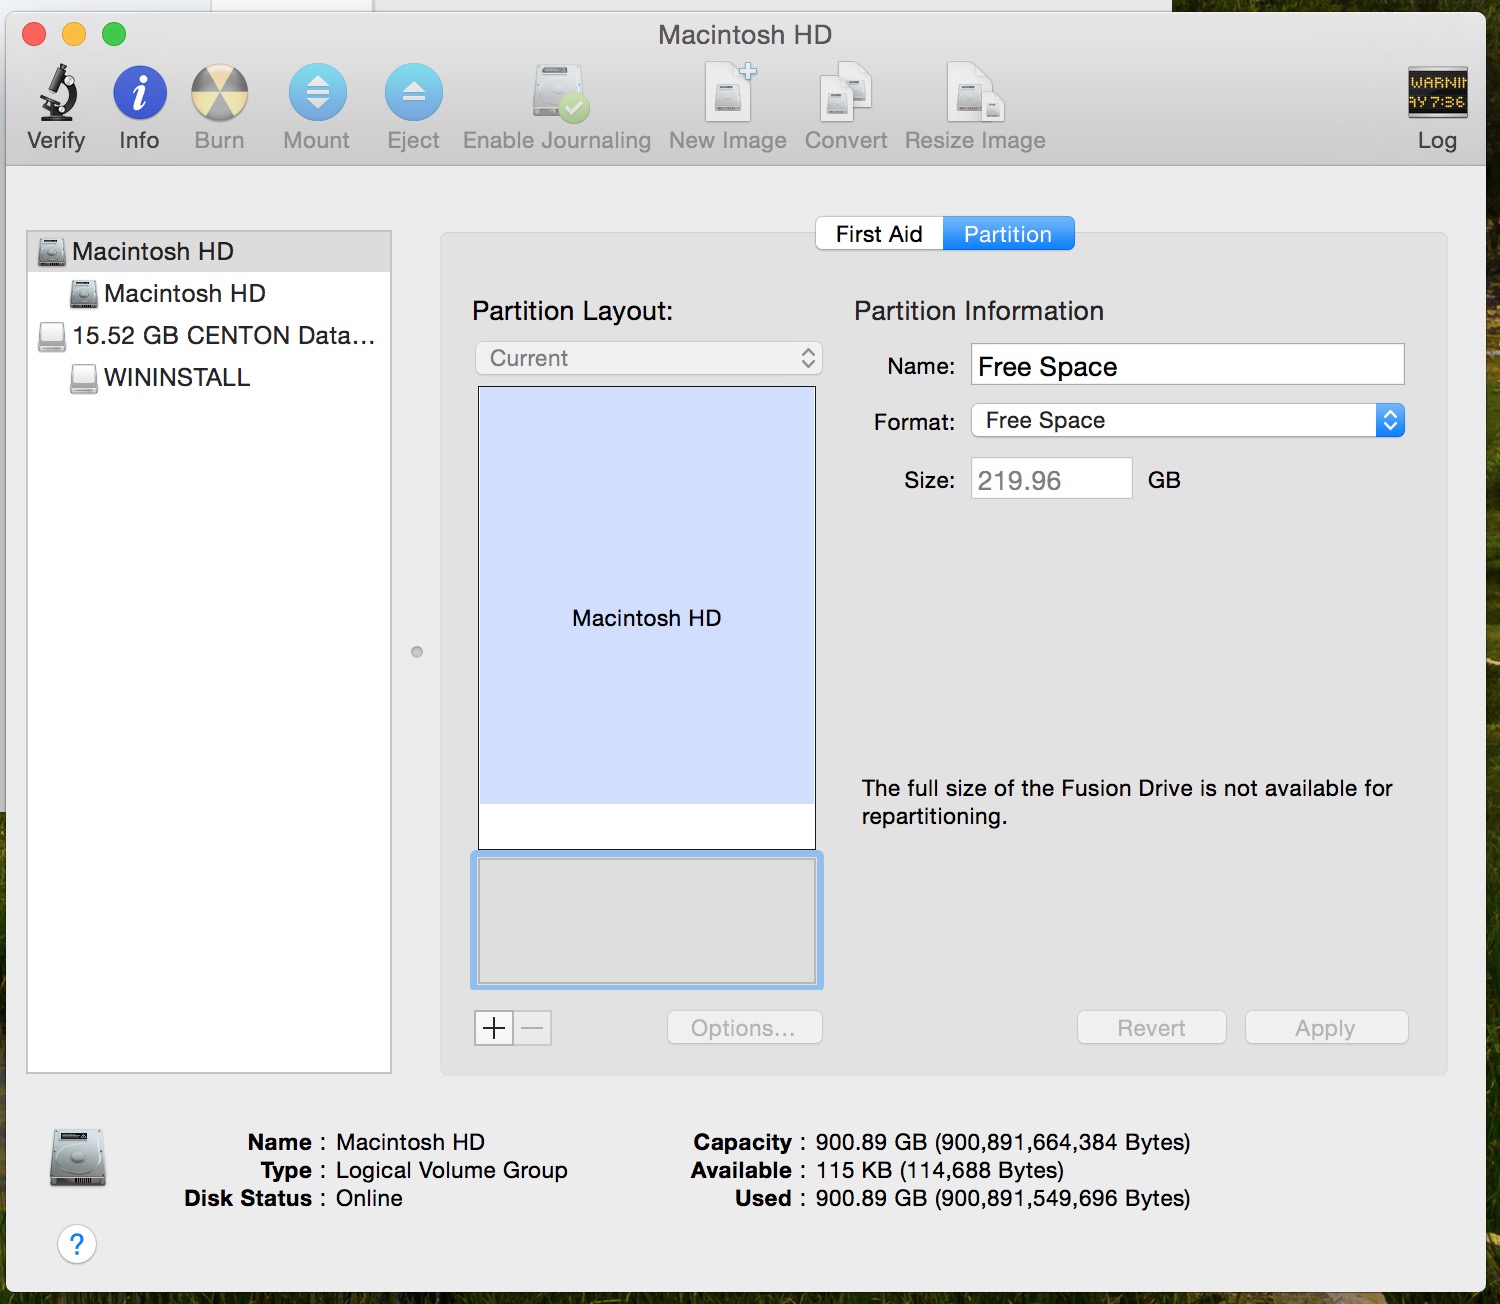The width and height of the screenshot is (1500, 1304).
Task: Open the Log viewer icon
Action: [1437, 93]
